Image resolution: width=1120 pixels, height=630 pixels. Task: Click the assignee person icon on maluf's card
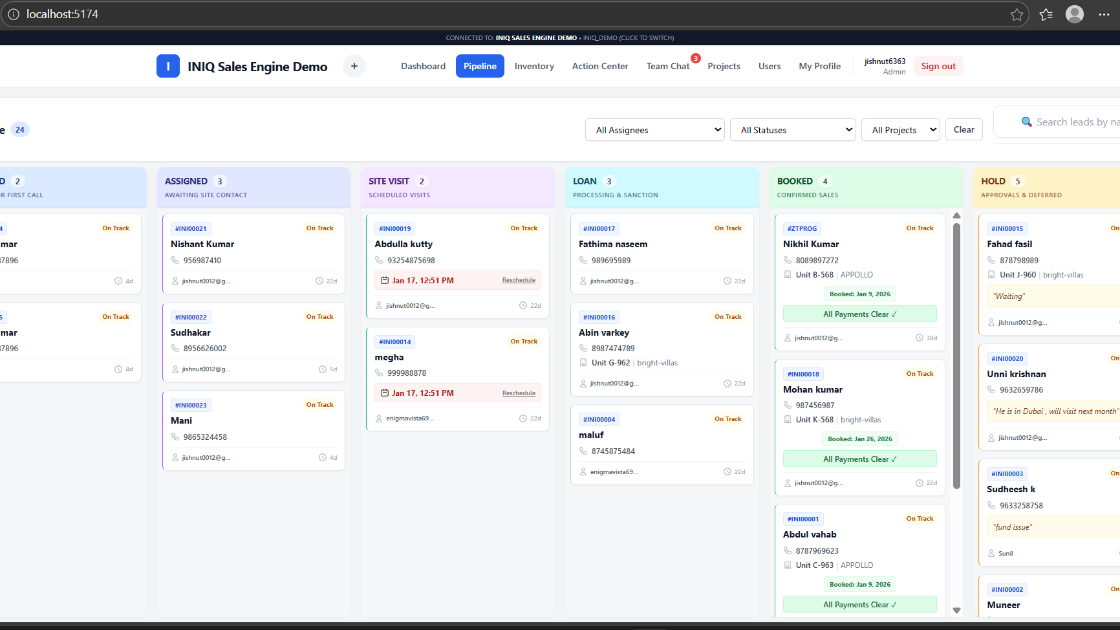coord(583,471)
